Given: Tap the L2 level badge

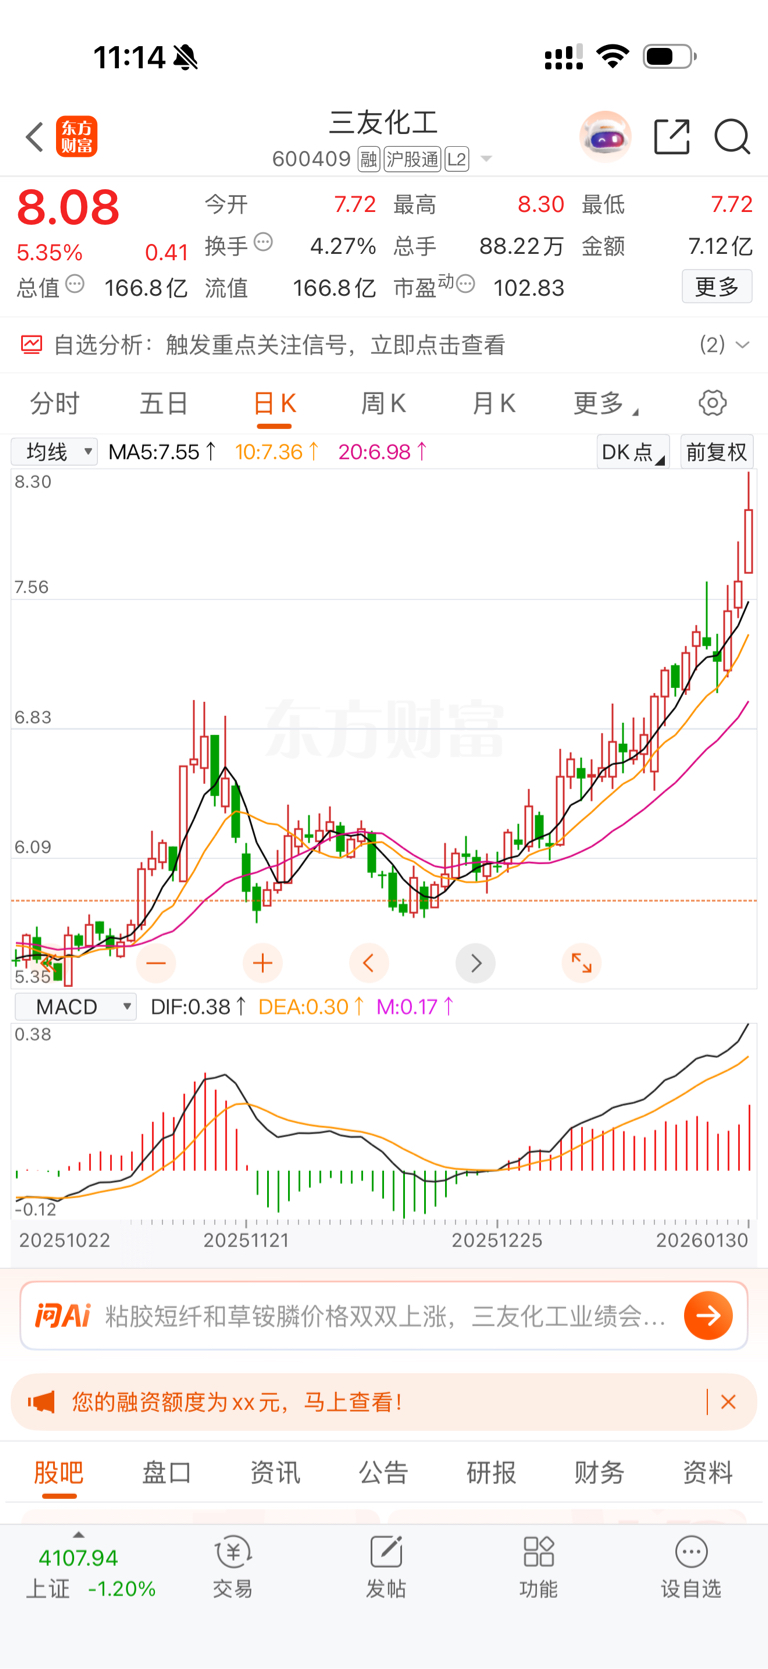Looking at the screenshot, I should coord(457,159).
